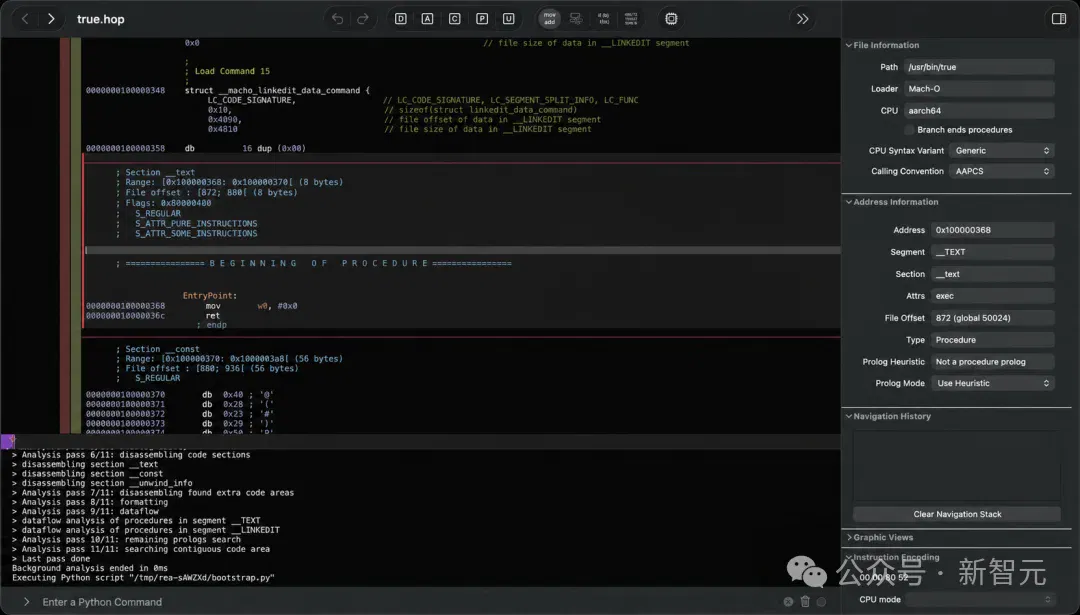This screenshot has height=615, width=1080.
Task: Redo the last action
Action: click(363, 19)
